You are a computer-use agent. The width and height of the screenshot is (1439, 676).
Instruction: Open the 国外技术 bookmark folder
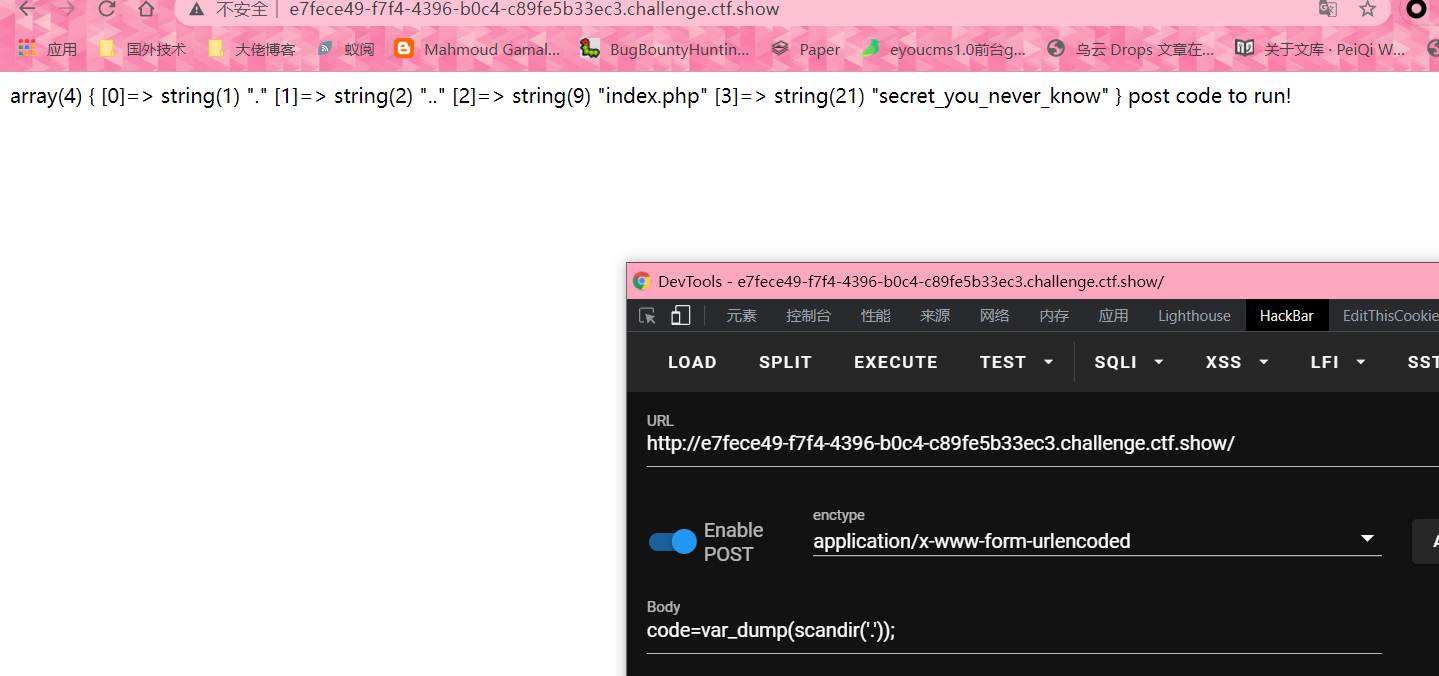coord(142,49)
